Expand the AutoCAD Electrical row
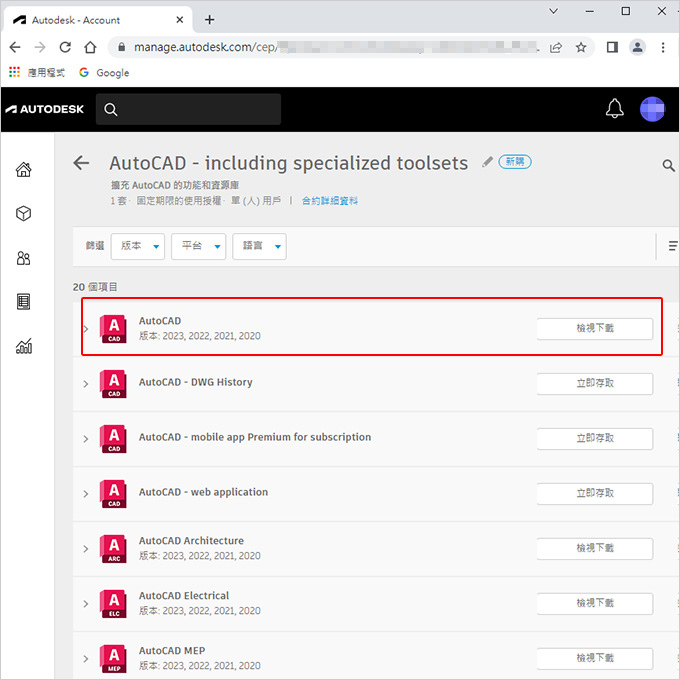680x680 pixels. (x=86, y=604)
